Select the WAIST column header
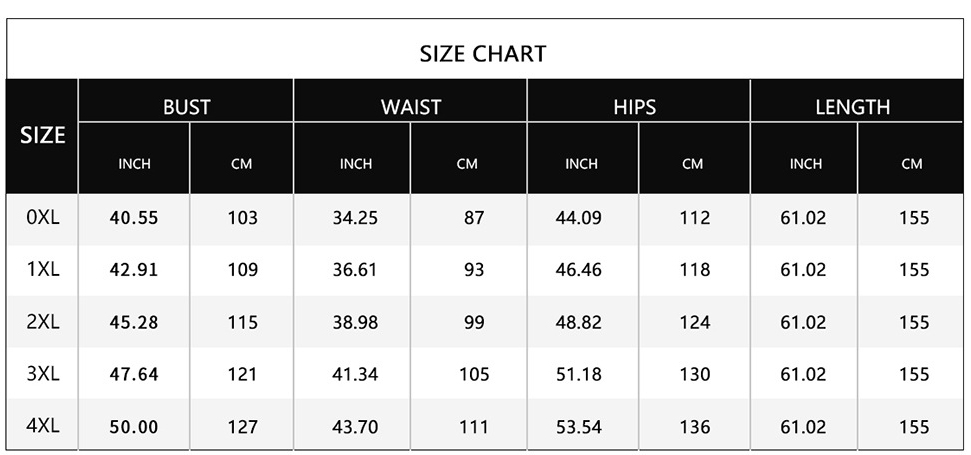This screenshot has width=971, height=455. click(410, 107)
